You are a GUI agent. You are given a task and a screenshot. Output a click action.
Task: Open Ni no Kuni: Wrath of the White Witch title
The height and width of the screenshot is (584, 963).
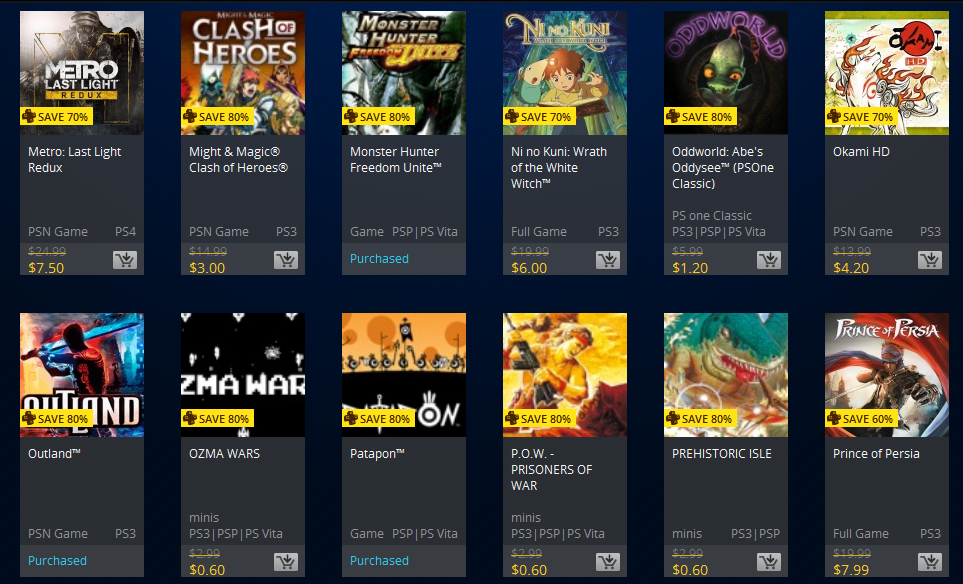558,168
